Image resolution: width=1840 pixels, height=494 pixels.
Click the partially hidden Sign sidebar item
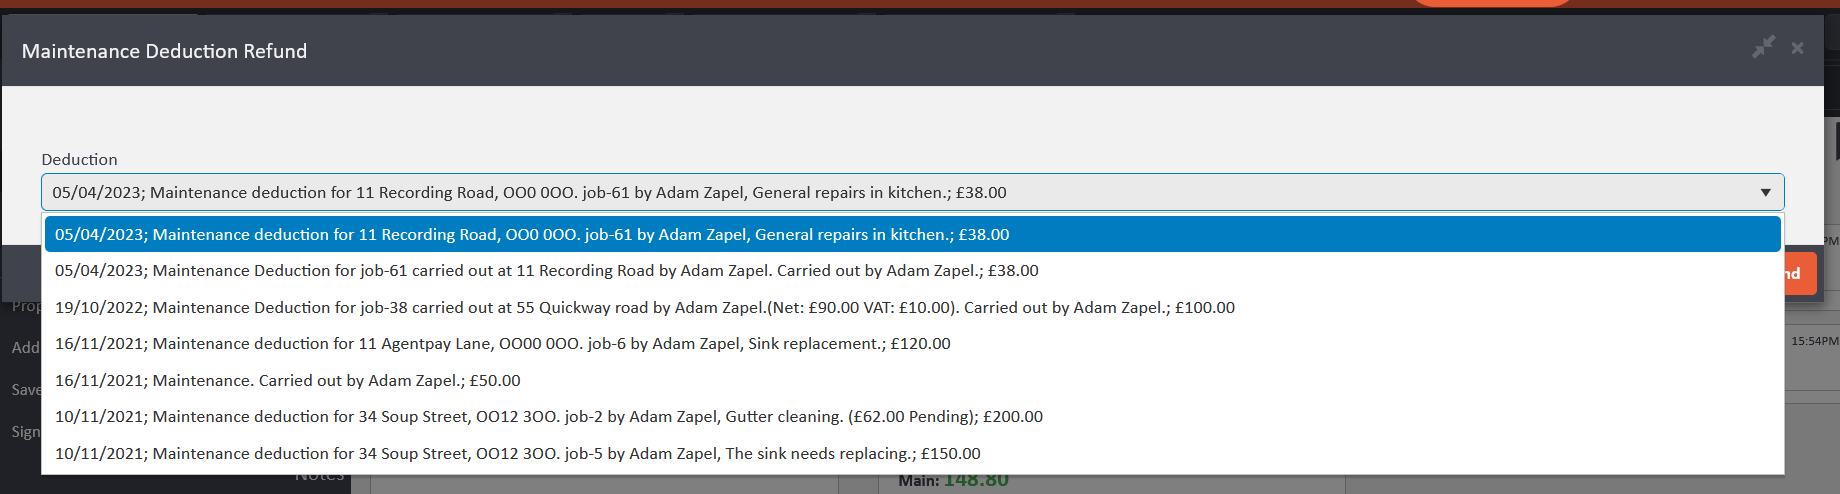25,432
